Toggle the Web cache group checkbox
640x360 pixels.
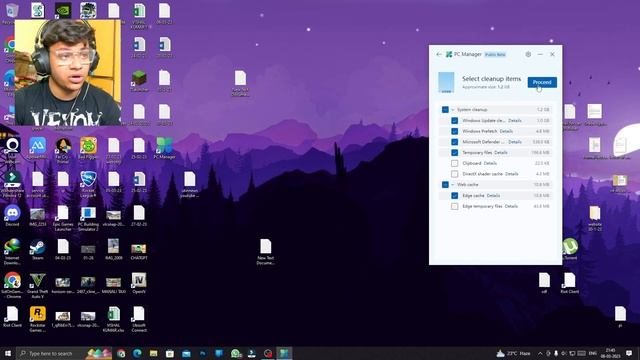point(445,184)
